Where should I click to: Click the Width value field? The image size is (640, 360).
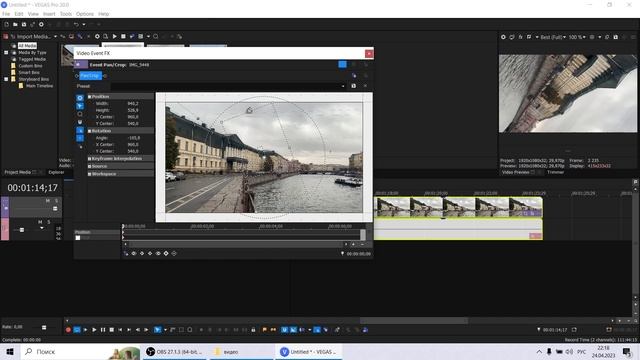[133, 103]
